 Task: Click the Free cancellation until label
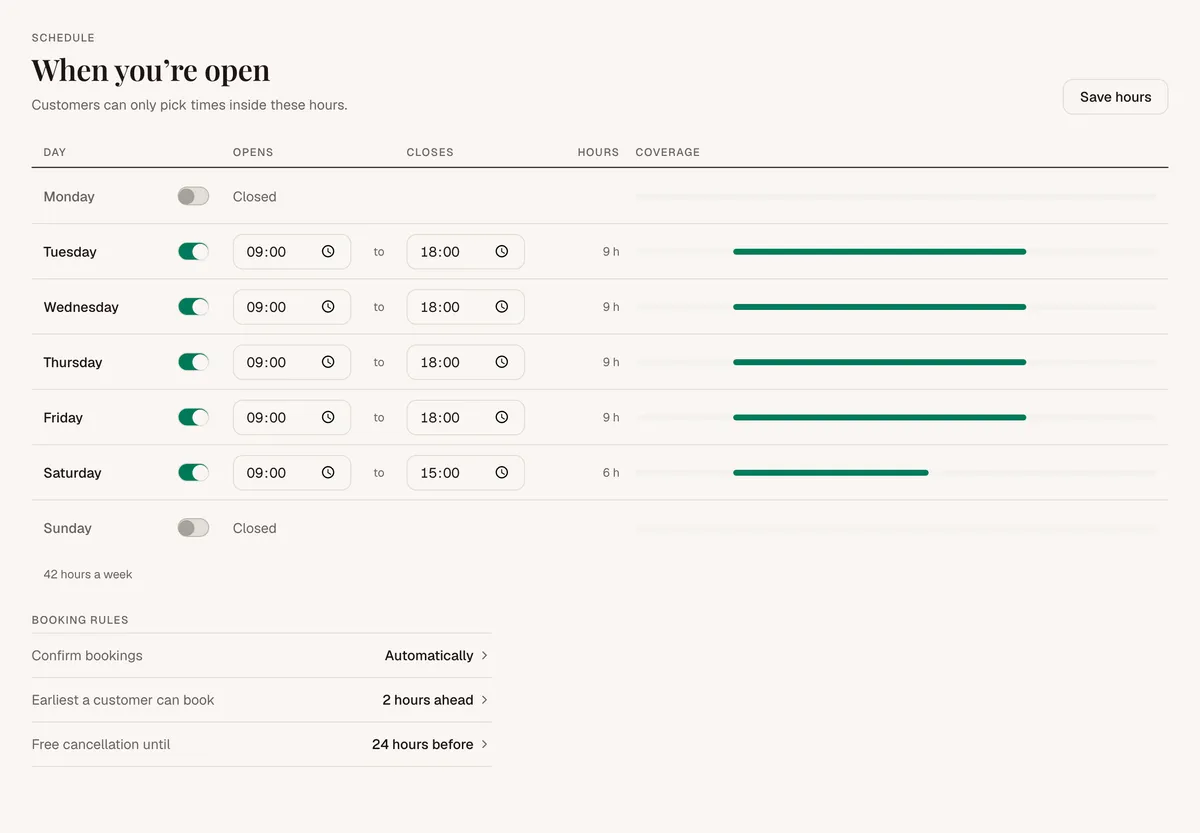coord(101,744)
